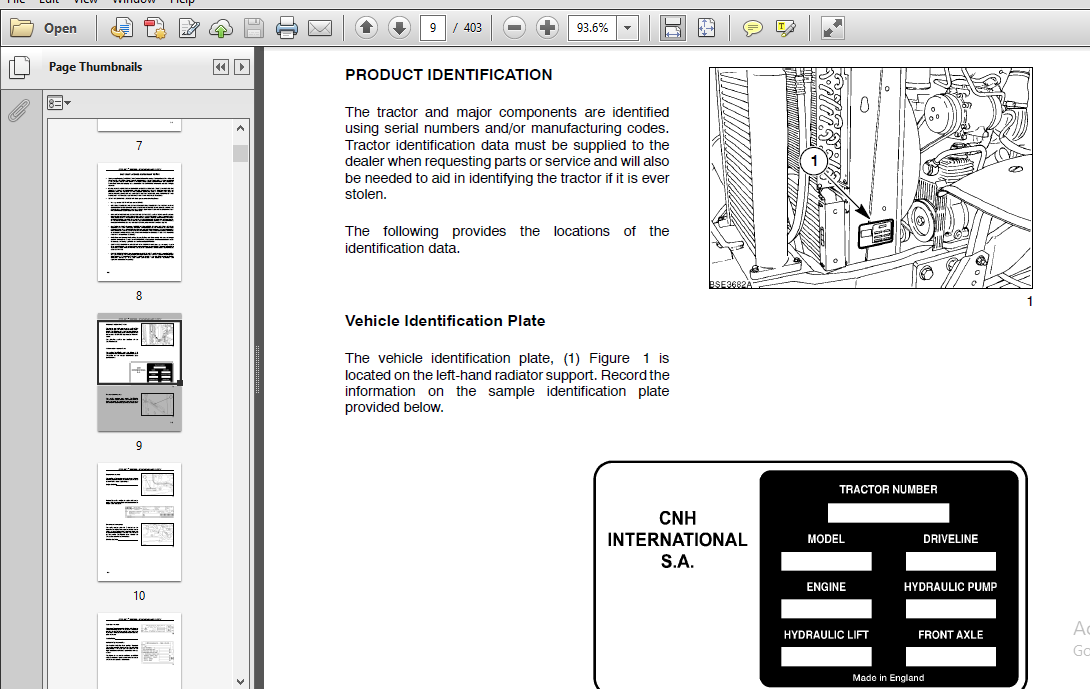Click 'Made in England' text on plate
The width and height of the screenshot is (1090, 689).
pos(888,678)
